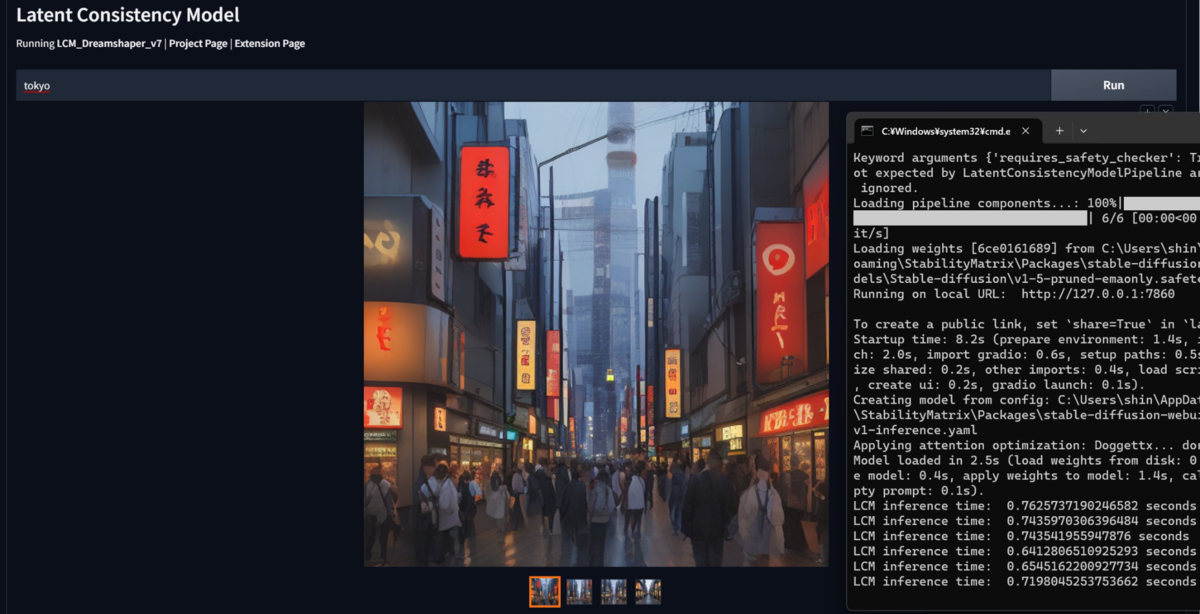Viewport: 1200px width, 614px height.
Task: Click the gallery close X icon above terminal
Action: click(1166, 110)
